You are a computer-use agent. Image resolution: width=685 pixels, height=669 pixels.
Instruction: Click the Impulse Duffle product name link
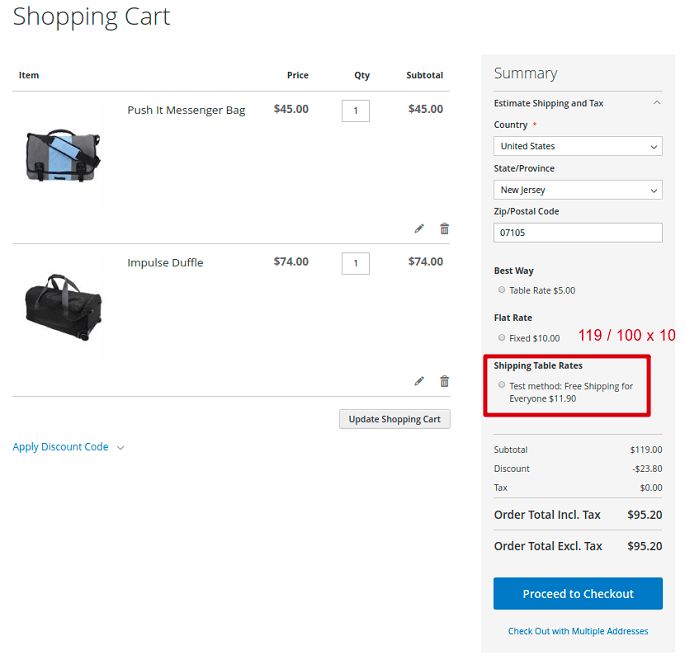tap(165, 263)
